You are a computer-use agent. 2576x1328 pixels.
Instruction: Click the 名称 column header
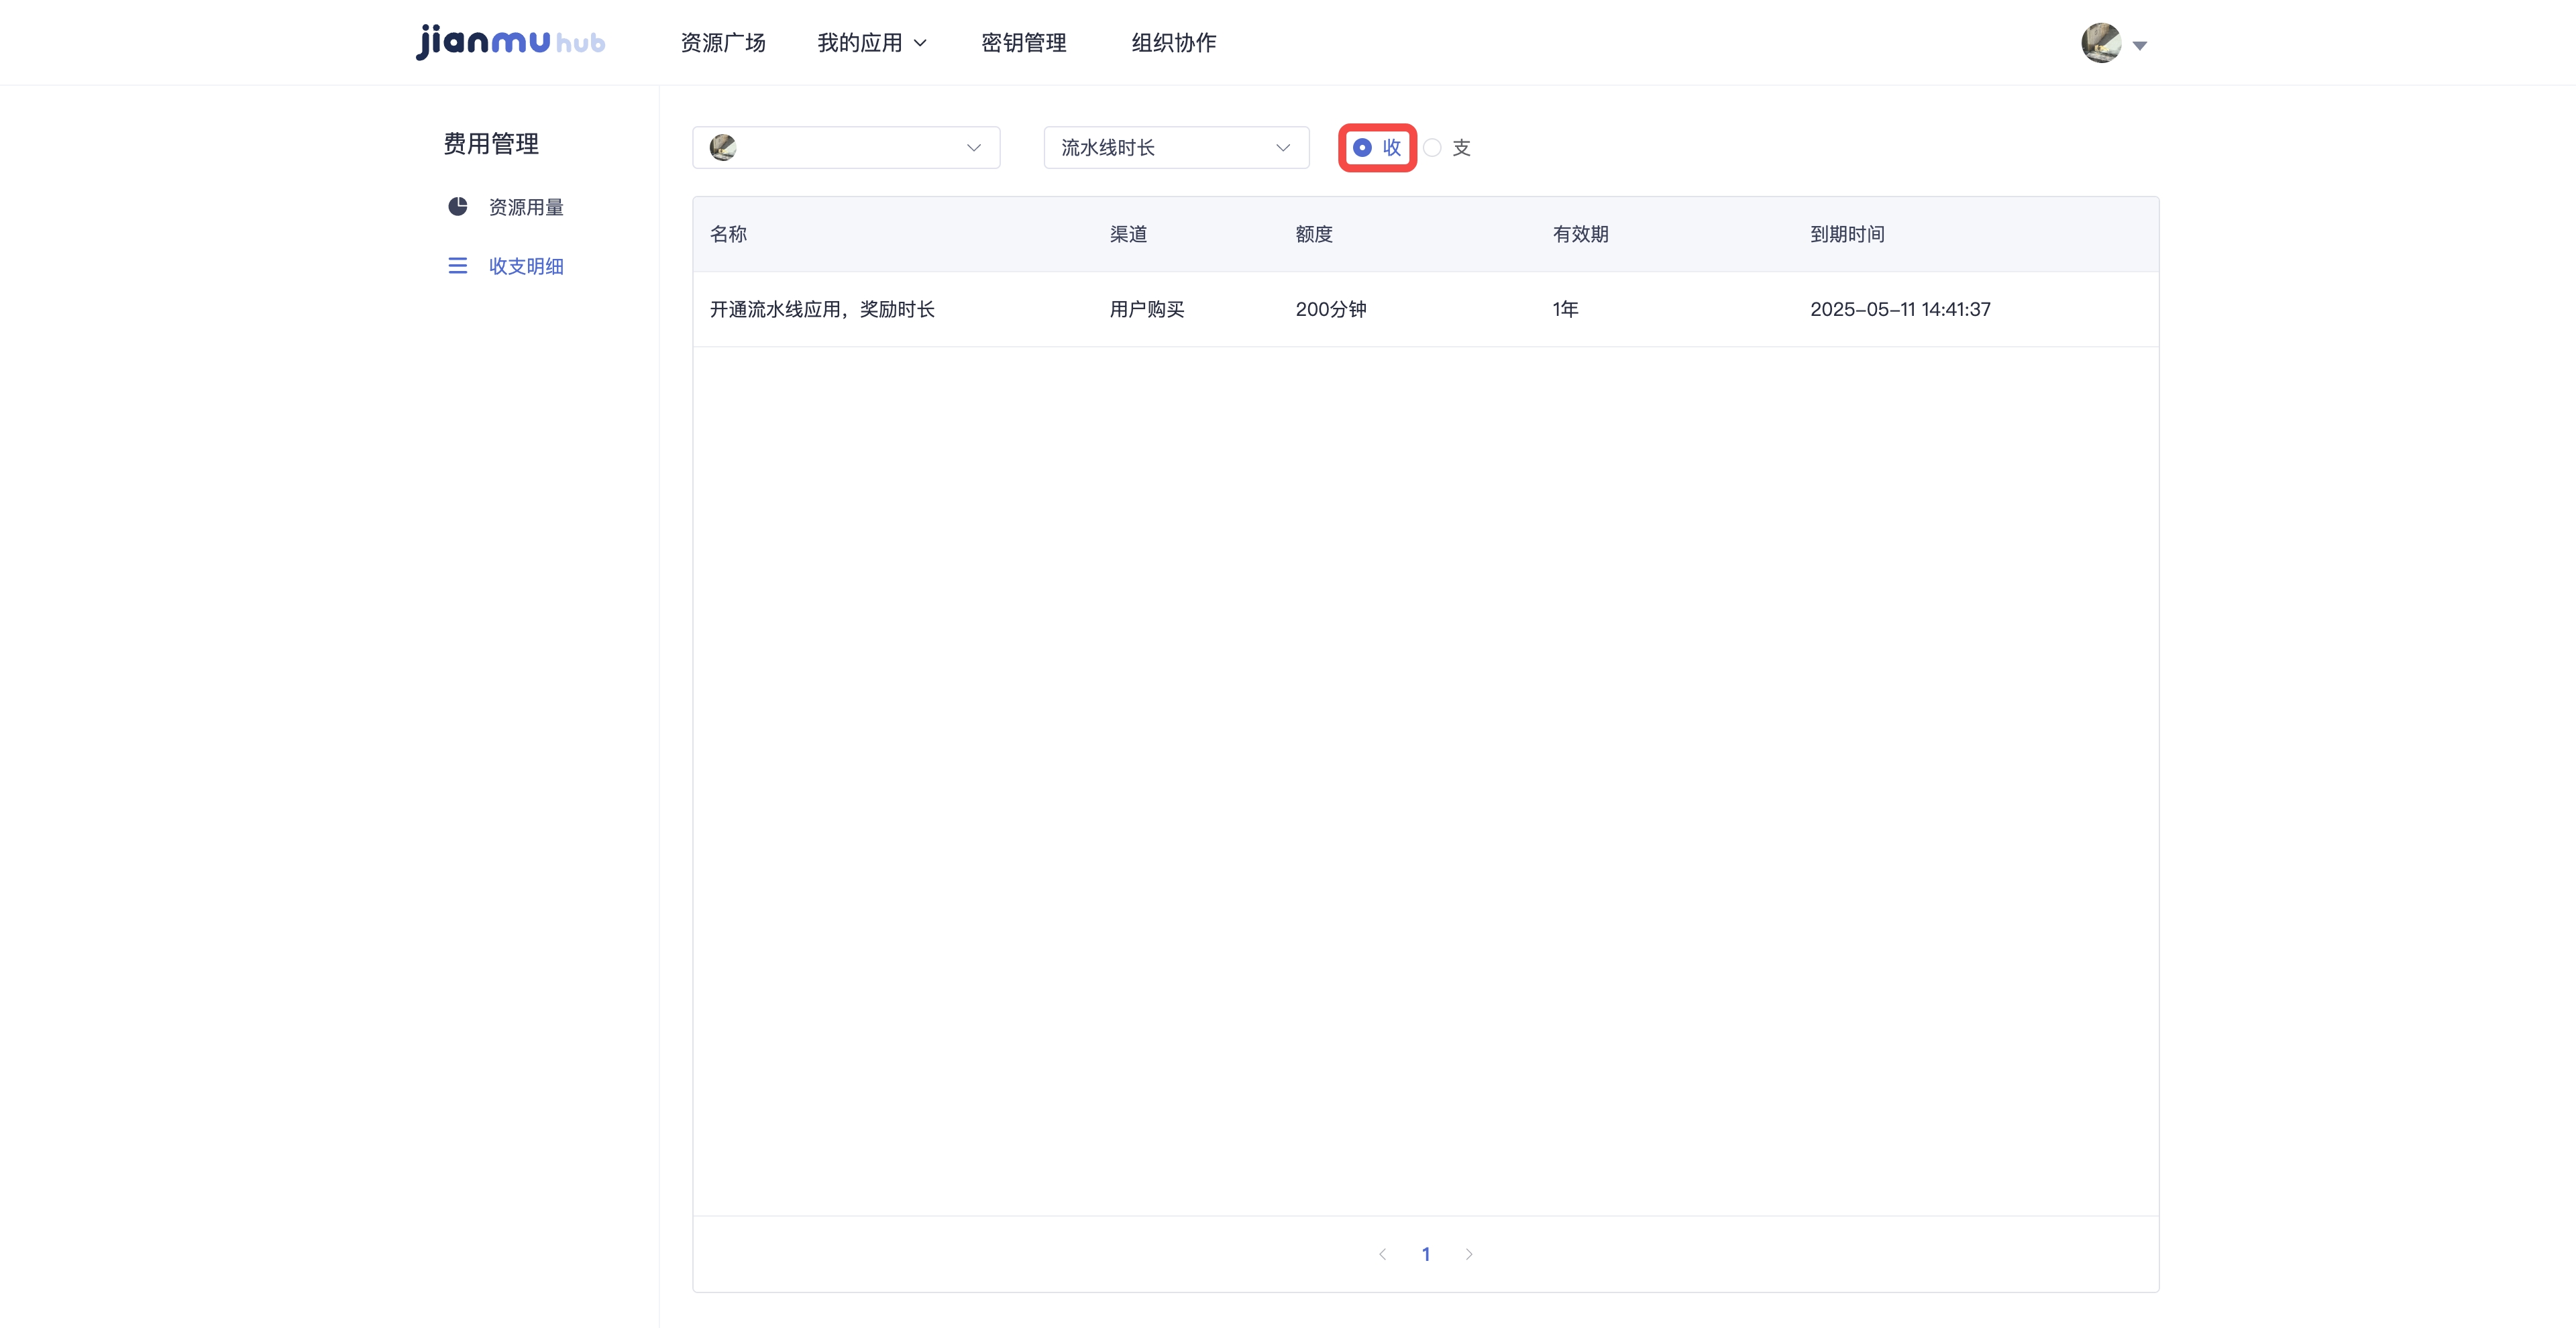[x=728, y=234]
